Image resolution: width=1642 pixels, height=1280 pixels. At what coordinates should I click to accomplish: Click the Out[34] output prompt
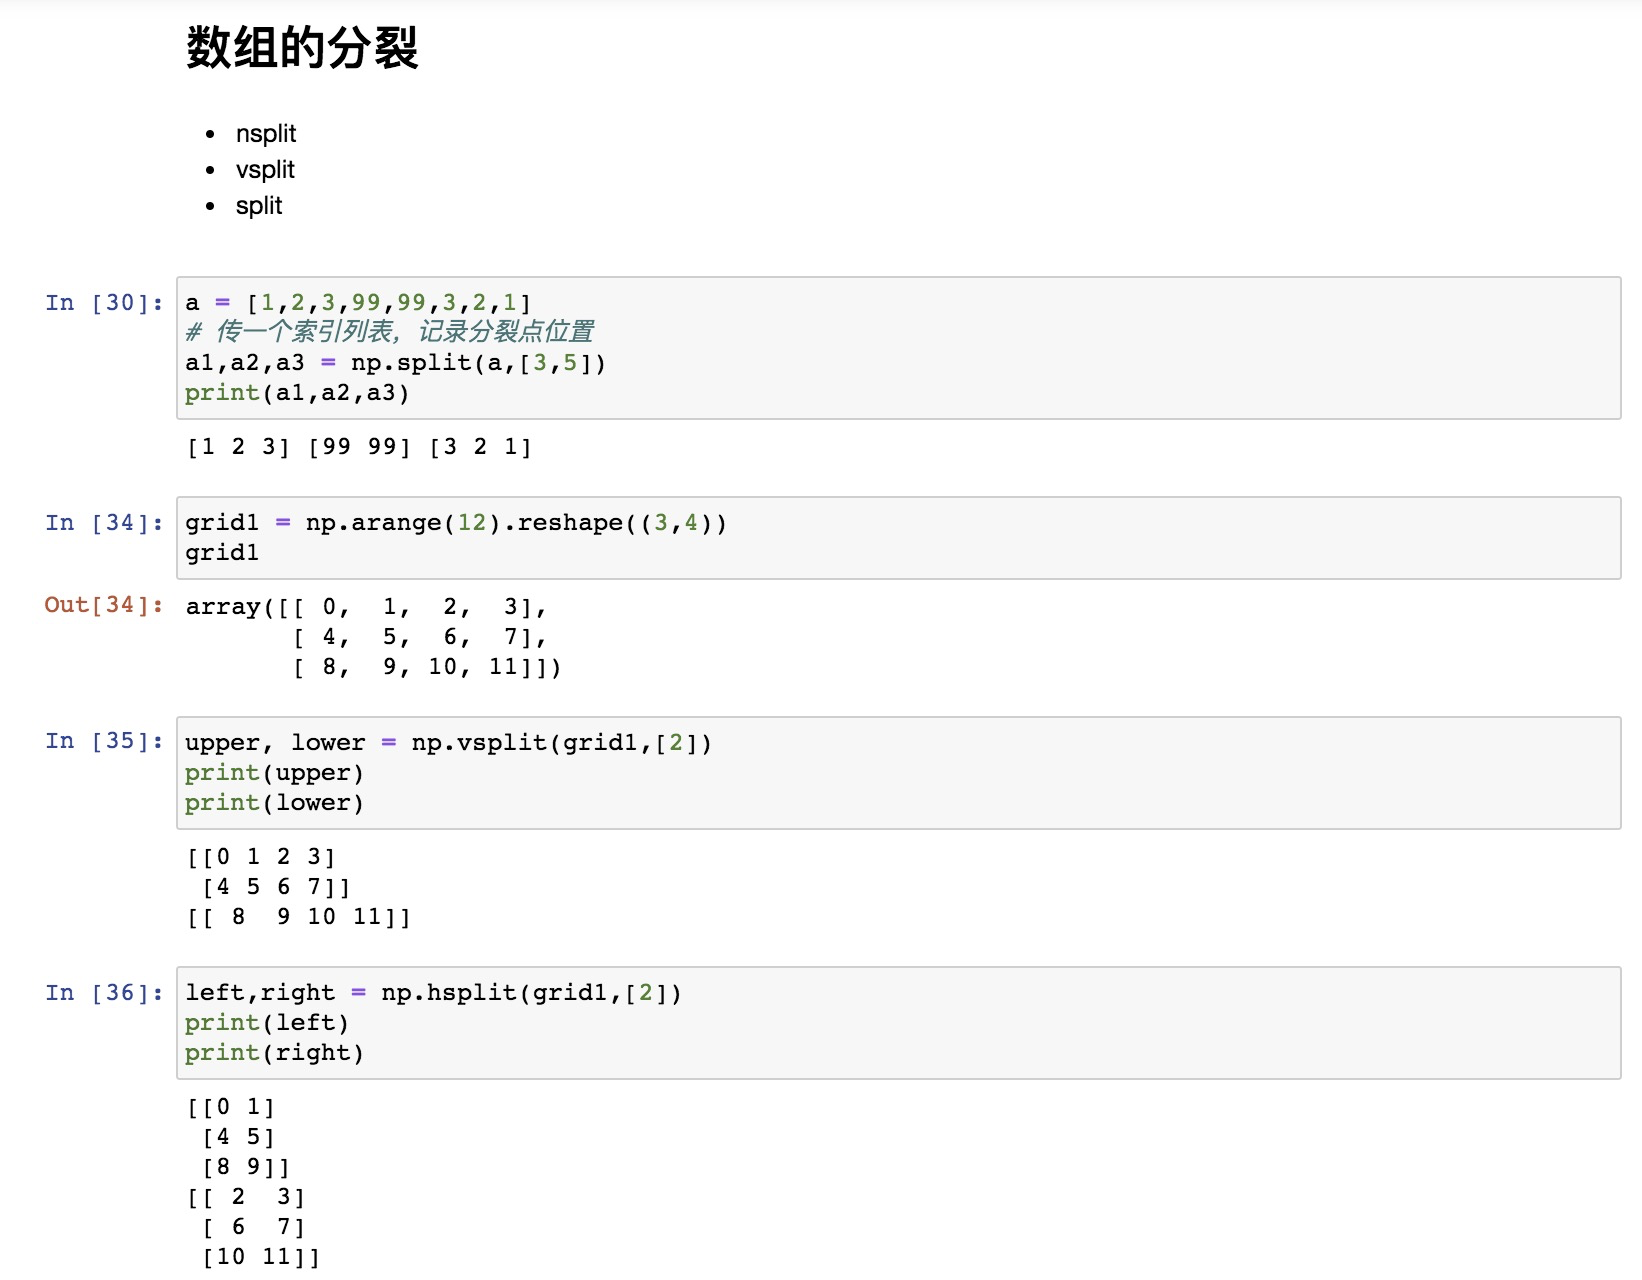[x=104, y=605]
